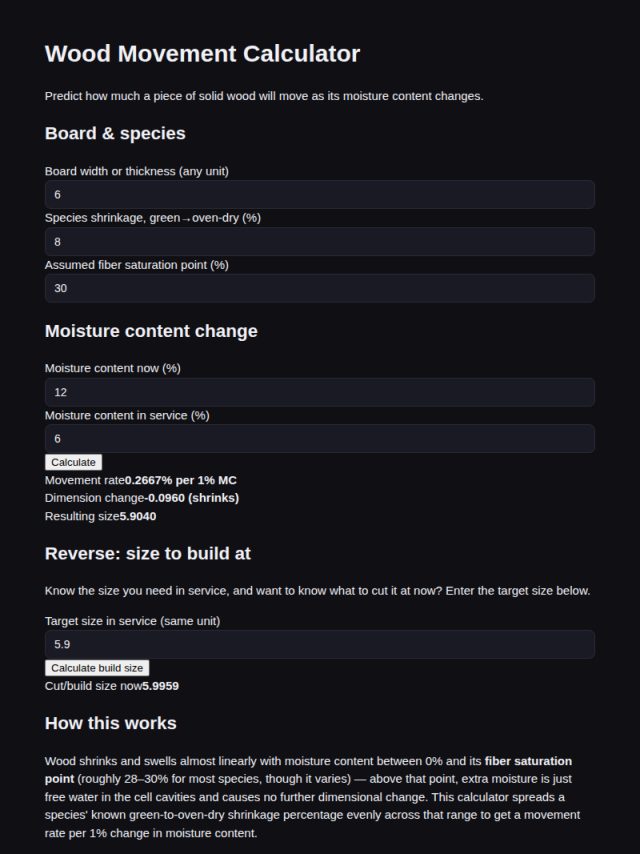Select the Assumed fiber saturation point input
This screenshot has height=854, width=640.
320,288
